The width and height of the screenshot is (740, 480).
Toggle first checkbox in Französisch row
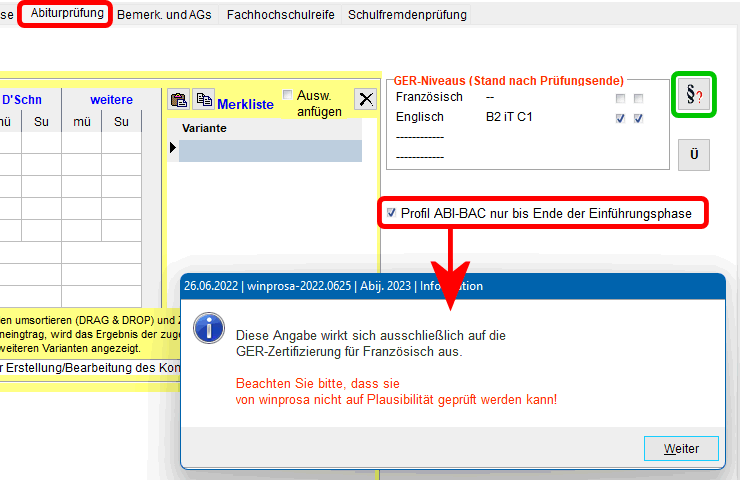pos(621,98)
